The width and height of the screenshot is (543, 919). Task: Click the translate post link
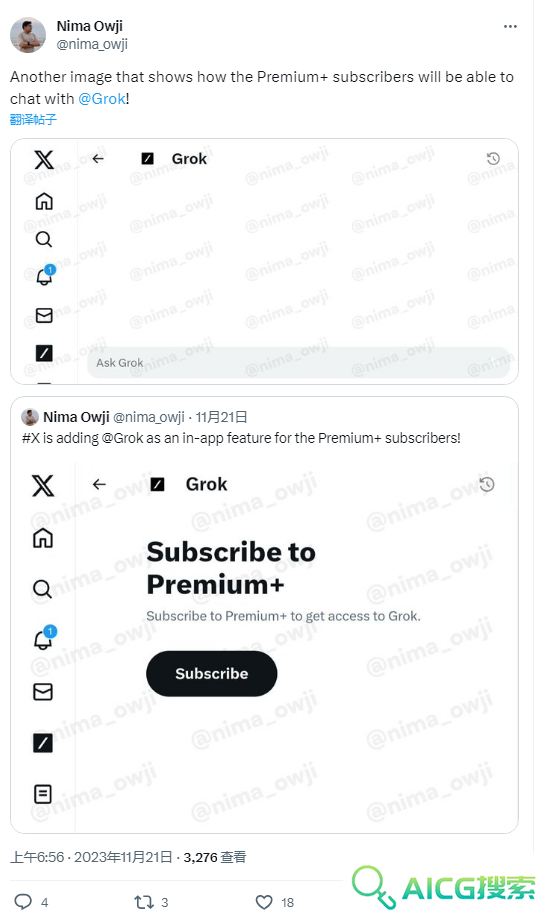33,120
